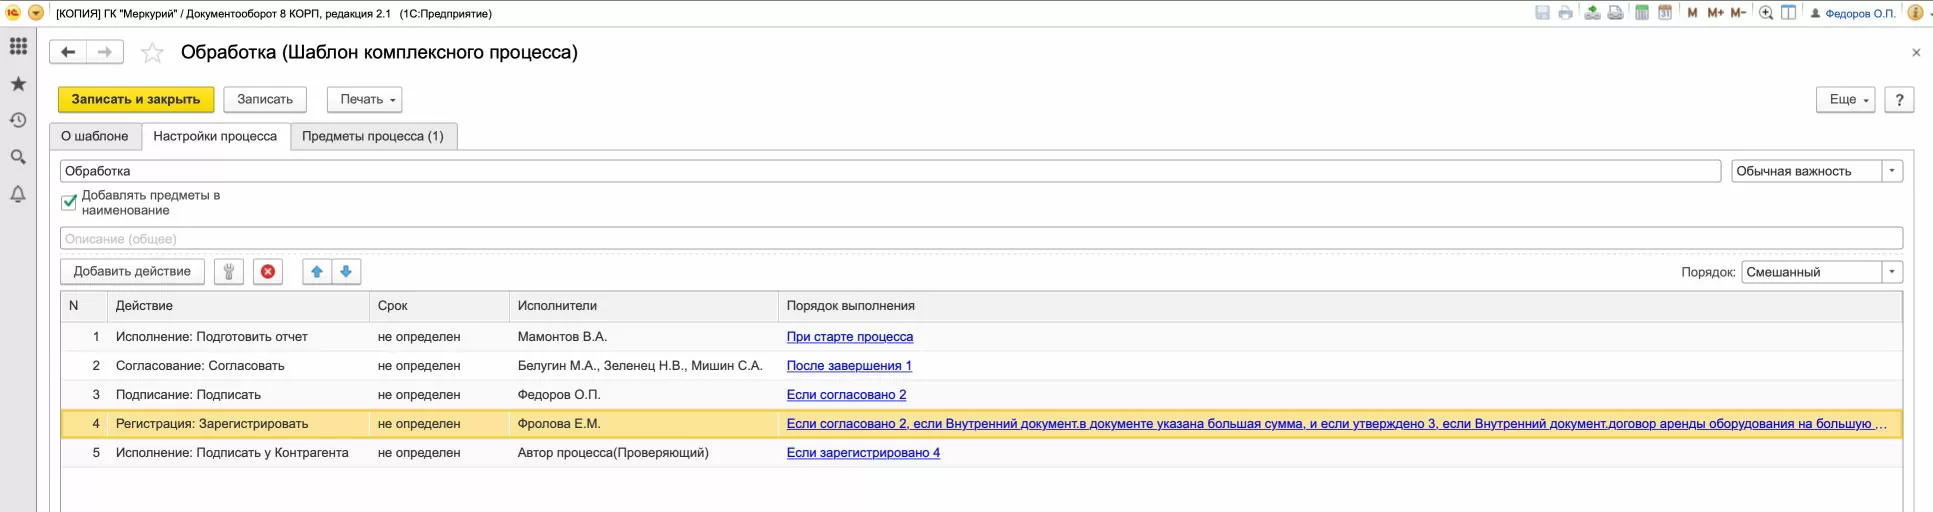Open the sections menu grid icon
1933x512 pixels.
point(18,47)
